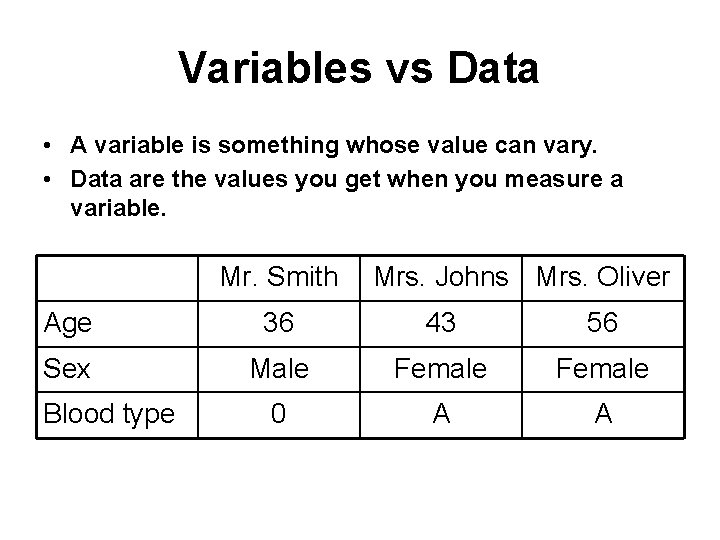Select the 'Male' cell in the table
Screen dimensions: 720x540
278,369
